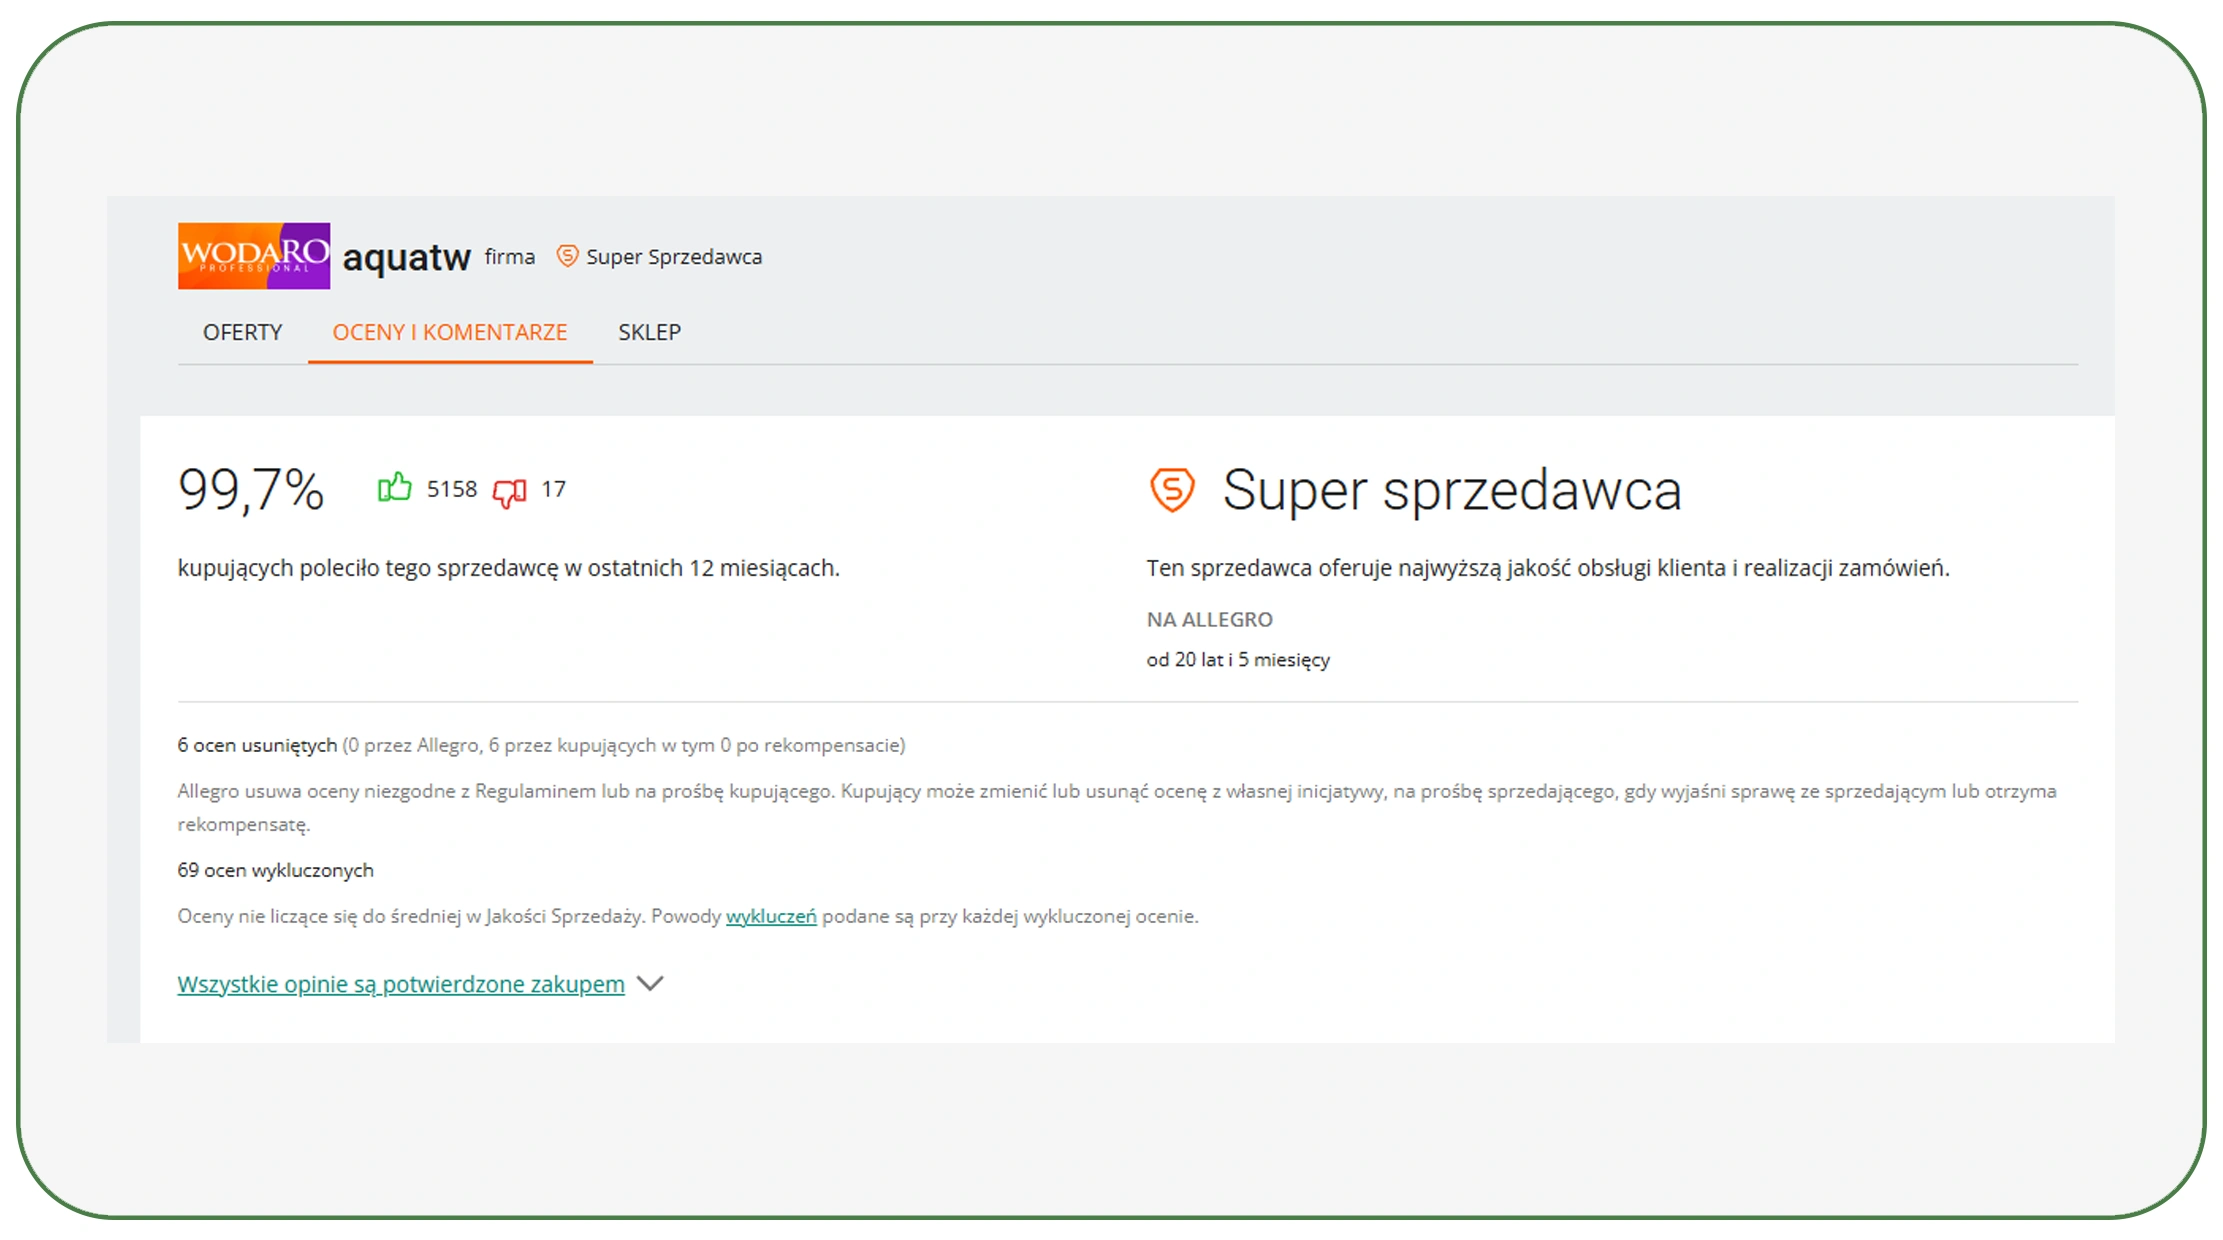Image resolution: width=2223 pixels, height=1240 pixels.
Task: Open the wykluczeń link
Action: (771, 916)
